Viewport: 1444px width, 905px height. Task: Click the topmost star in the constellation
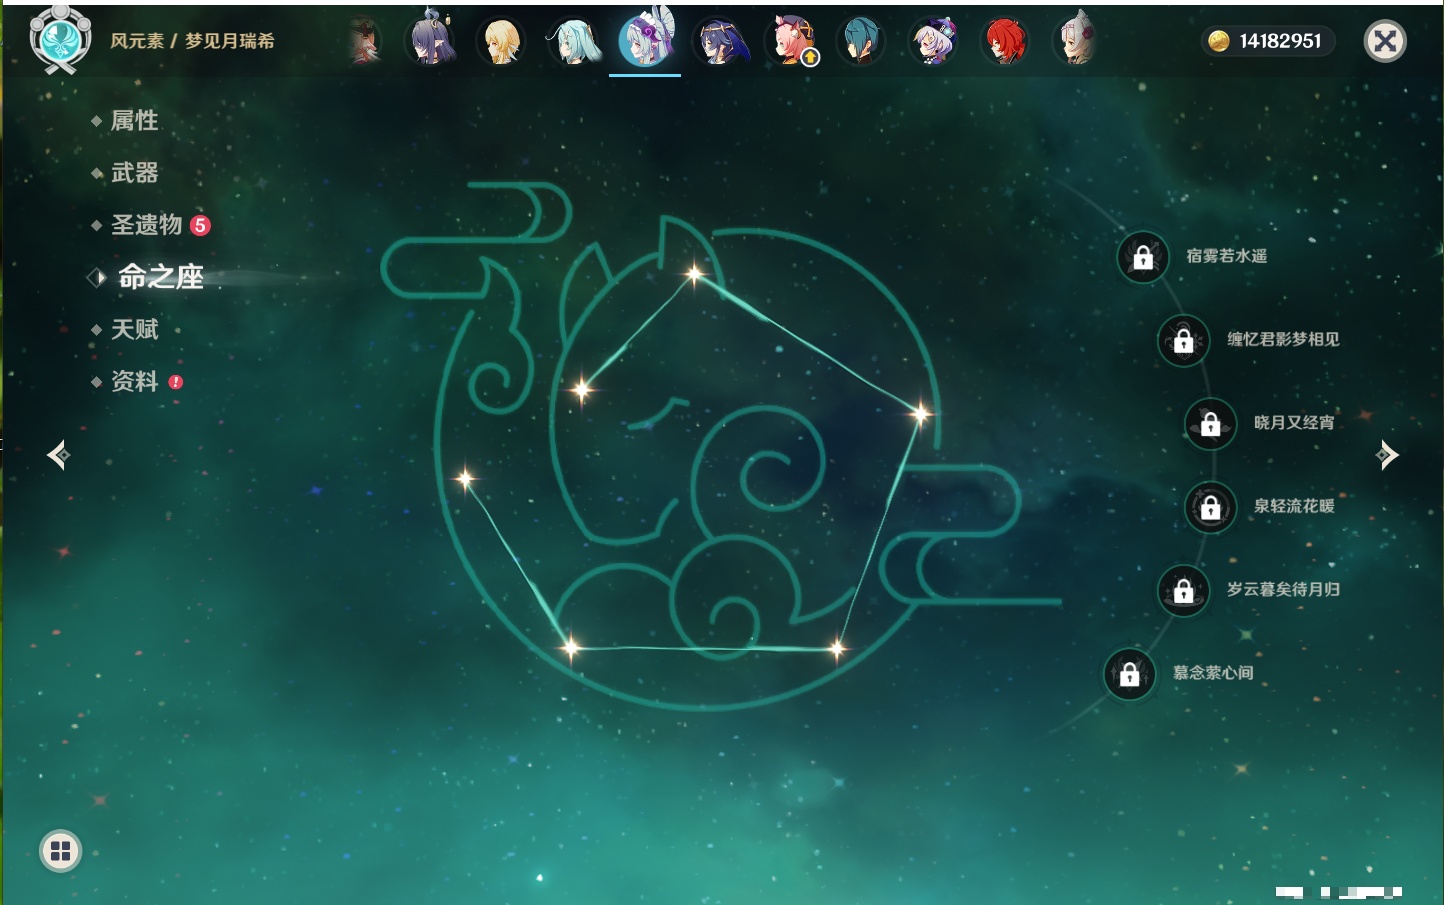click(694, 272)
